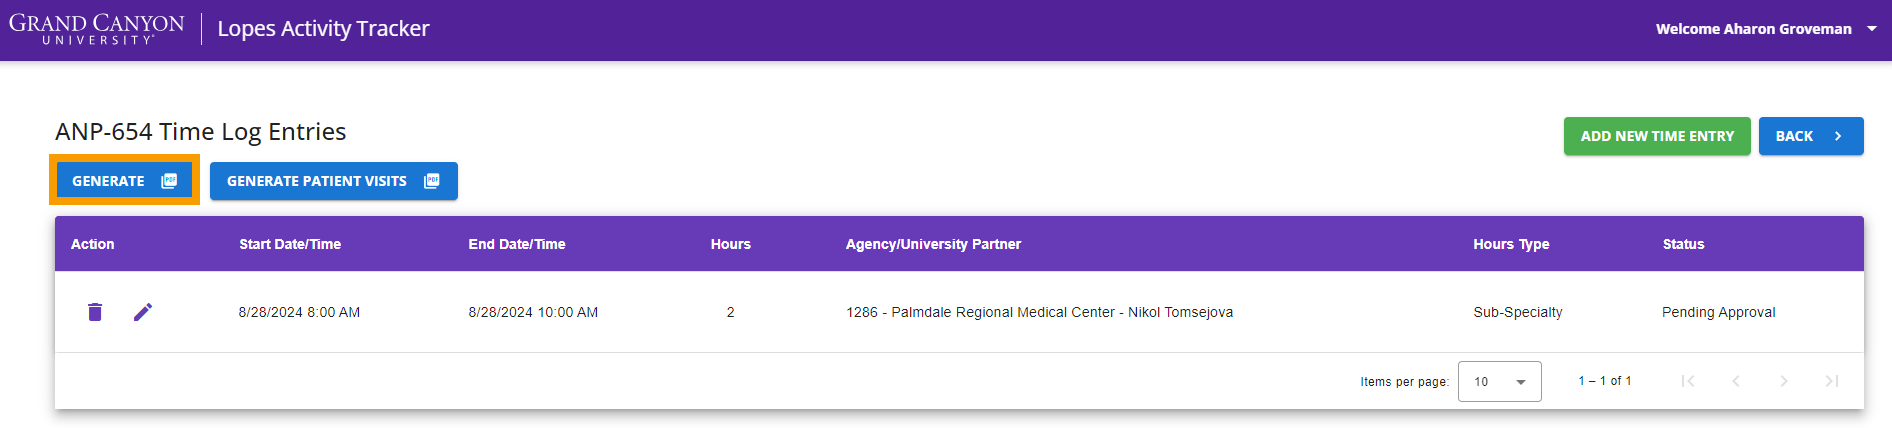Expand the Welcome Aharon Groveman user menu
The height and width of the screenshot is (428, 1892).
point(1766,29)
